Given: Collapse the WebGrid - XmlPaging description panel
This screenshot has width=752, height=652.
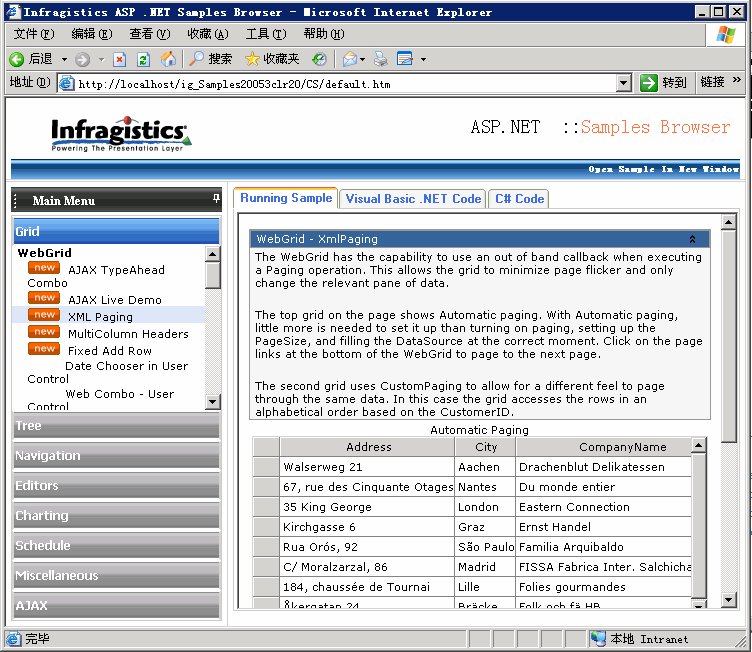Looking at the screenshot, I should pyautogui.click(x=692, y=239).
